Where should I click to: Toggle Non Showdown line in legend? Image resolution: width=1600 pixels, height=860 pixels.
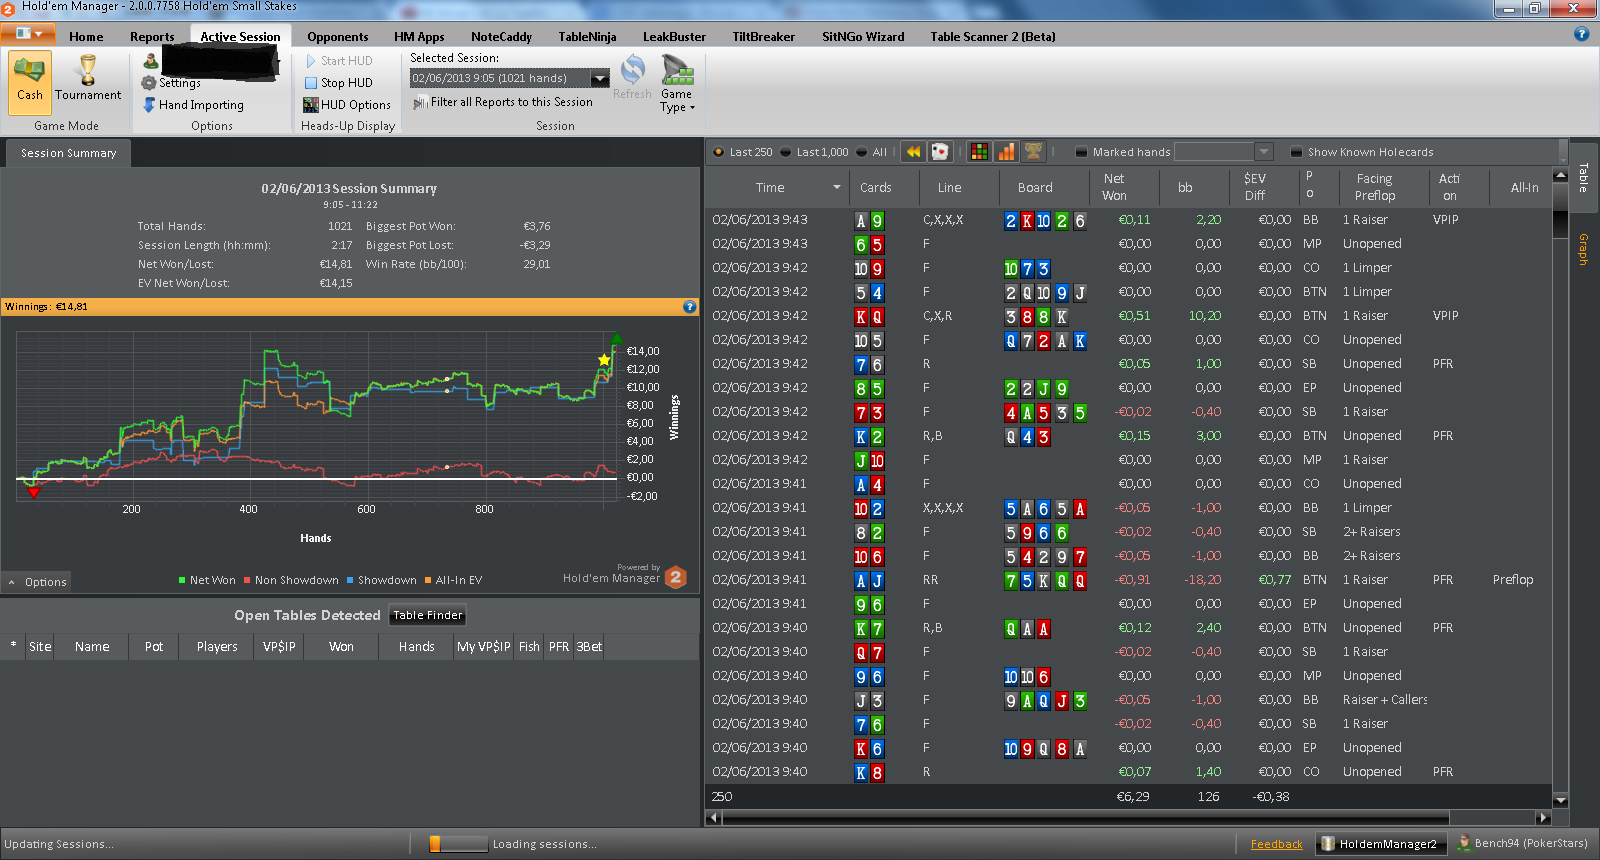click(291, 580)
